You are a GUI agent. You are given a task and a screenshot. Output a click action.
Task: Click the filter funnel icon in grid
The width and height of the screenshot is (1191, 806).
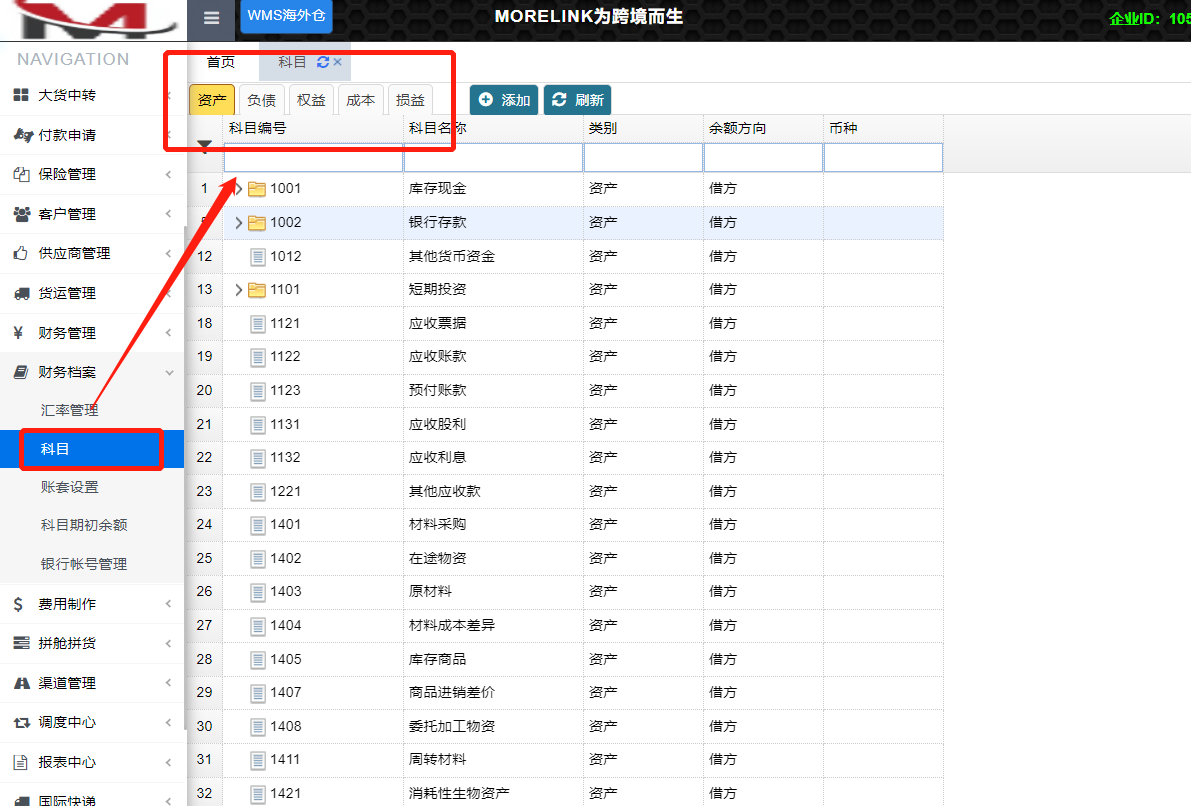pyautogui.click(x=205, y=146)
